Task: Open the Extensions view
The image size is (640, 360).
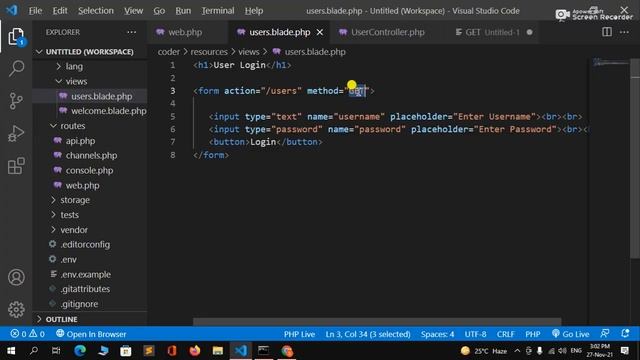Action: point(16,166)
